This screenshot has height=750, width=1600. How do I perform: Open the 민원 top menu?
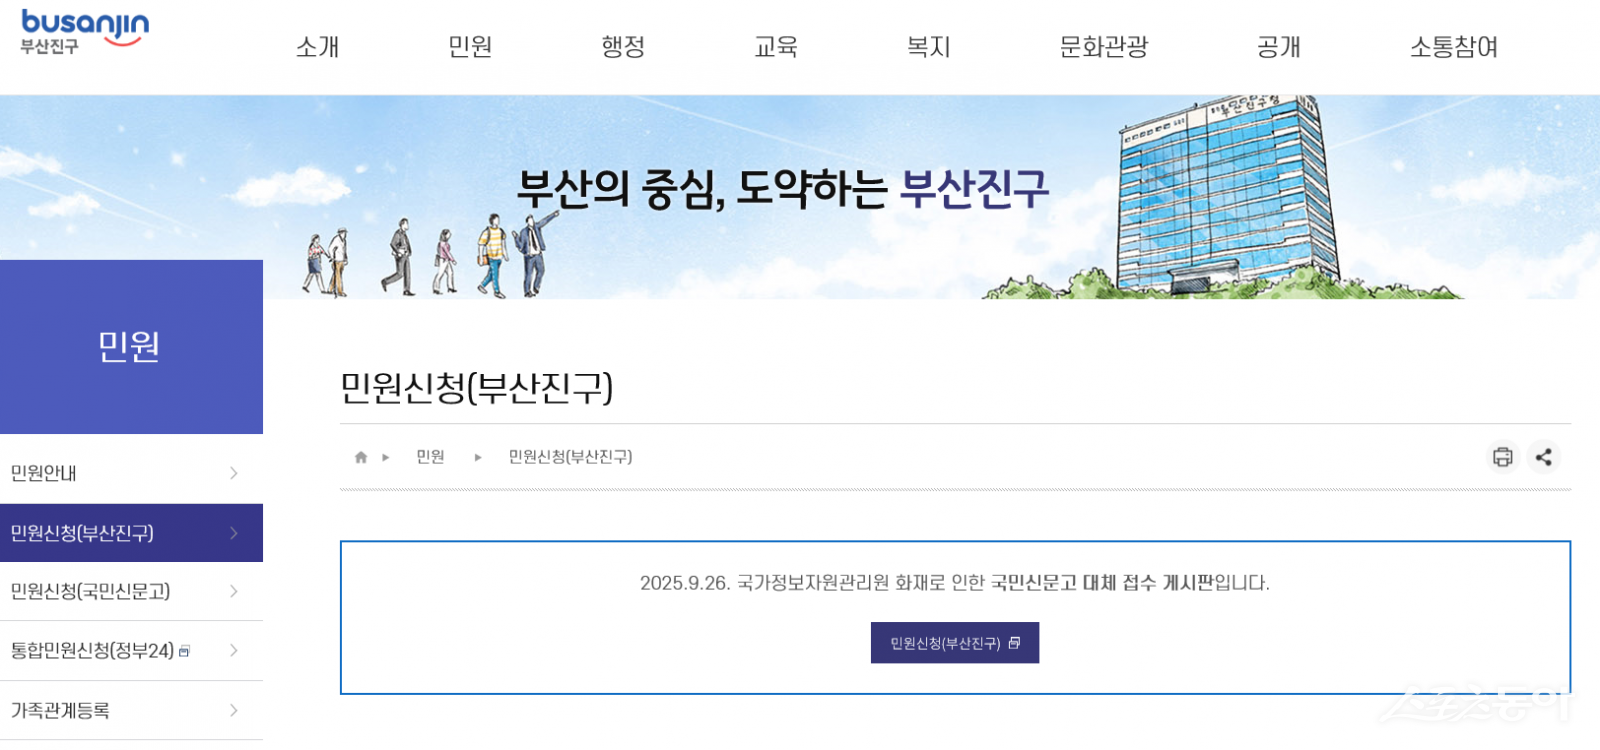pyautogui.click(x=470, y=47)
